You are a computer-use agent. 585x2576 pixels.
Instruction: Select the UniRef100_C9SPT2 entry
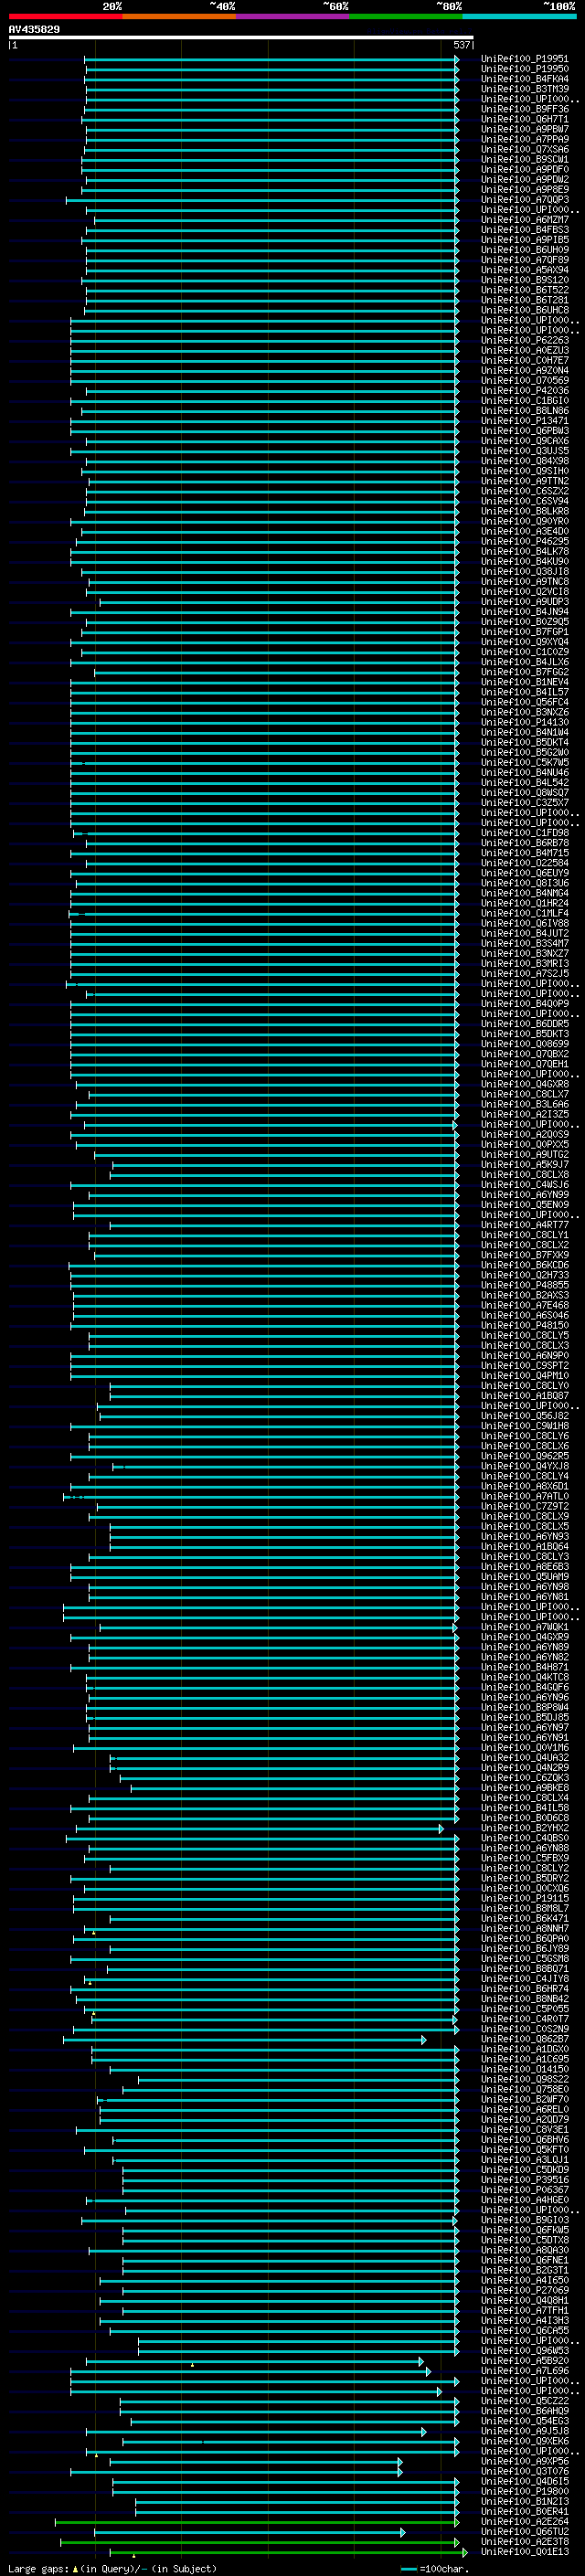pos(524,1366)
